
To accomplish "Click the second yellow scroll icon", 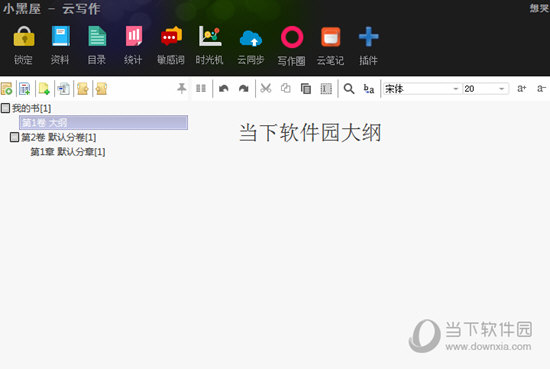I will 101,89.
